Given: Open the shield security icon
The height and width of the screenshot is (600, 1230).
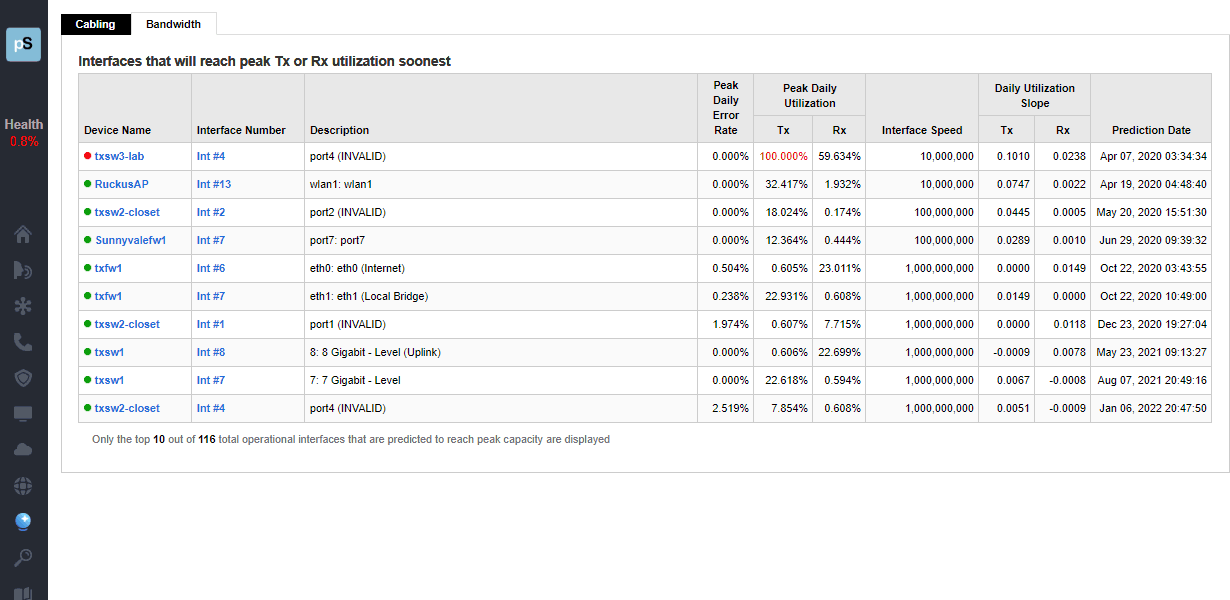Looking at the screenshot, I should (23, 378).
